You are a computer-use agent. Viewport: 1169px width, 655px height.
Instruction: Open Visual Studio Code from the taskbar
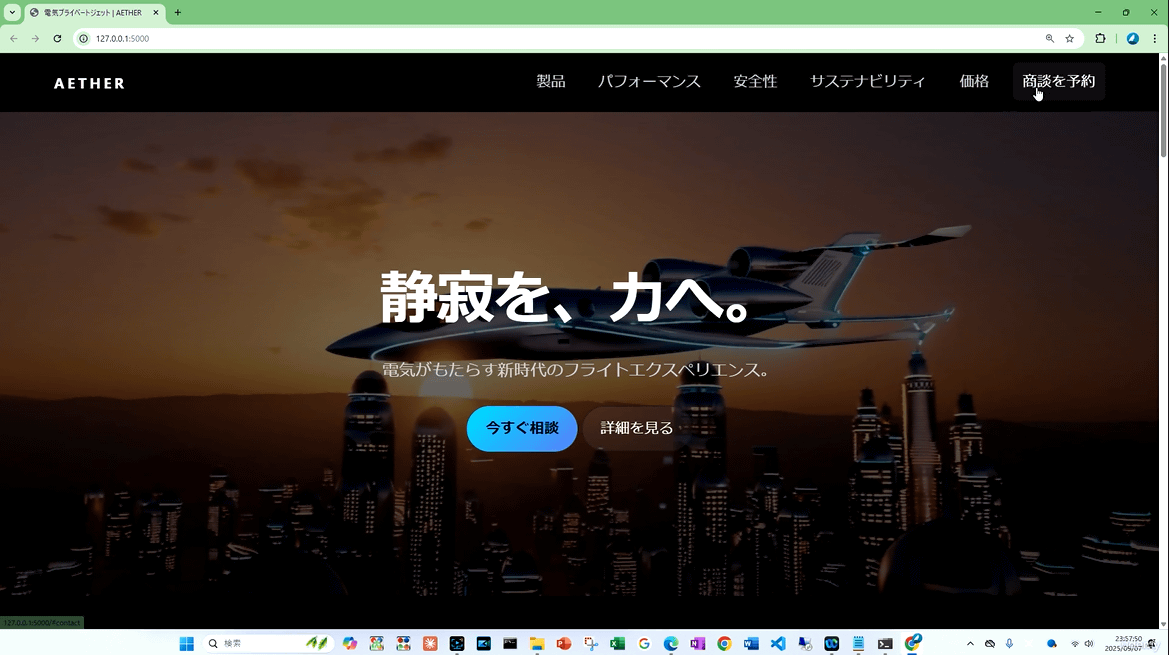coord(778,644)
